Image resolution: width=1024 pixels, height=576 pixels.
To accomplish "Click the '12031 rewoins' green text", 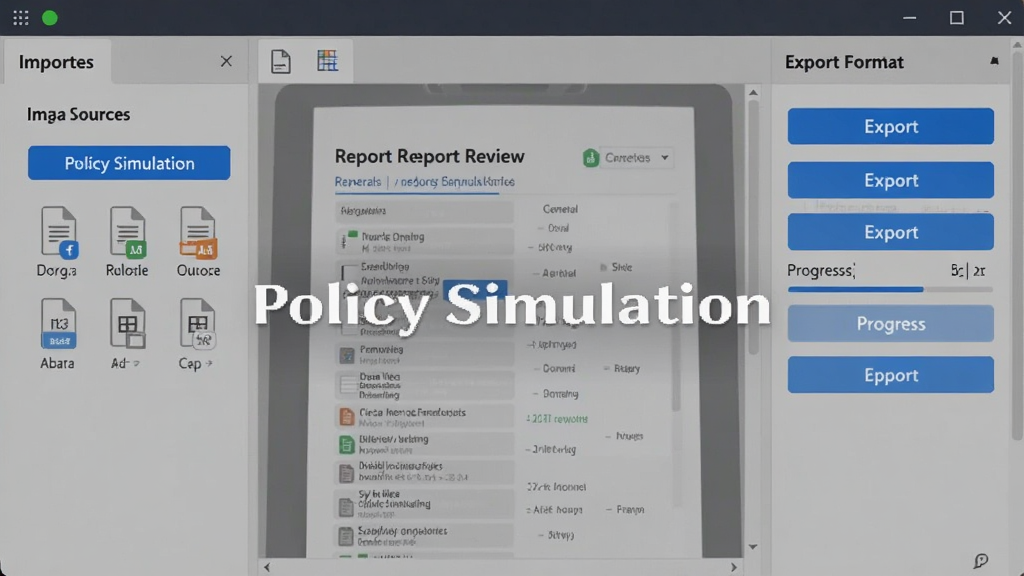I will pos(557,419).
